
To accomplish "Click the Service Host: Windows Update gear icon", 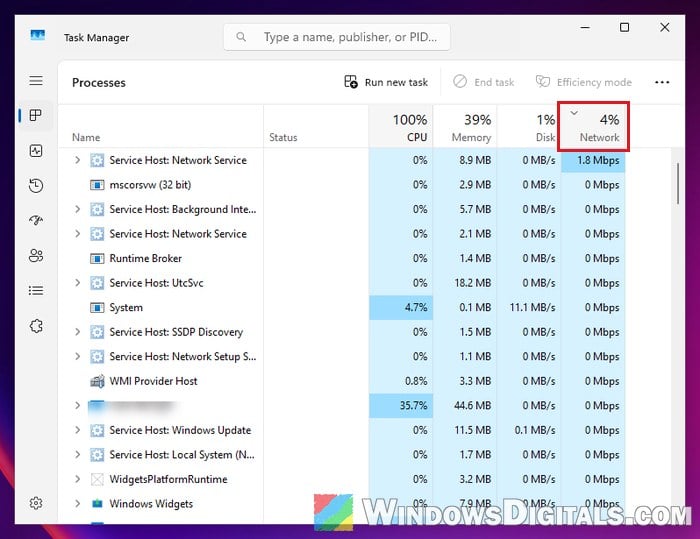I will (97, 430).
